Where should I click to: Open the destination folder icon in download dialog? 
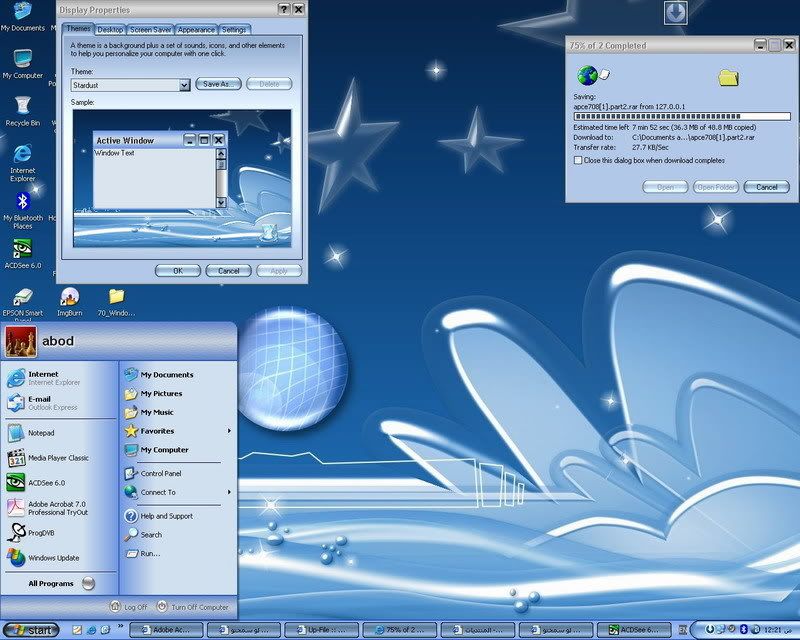728,78
